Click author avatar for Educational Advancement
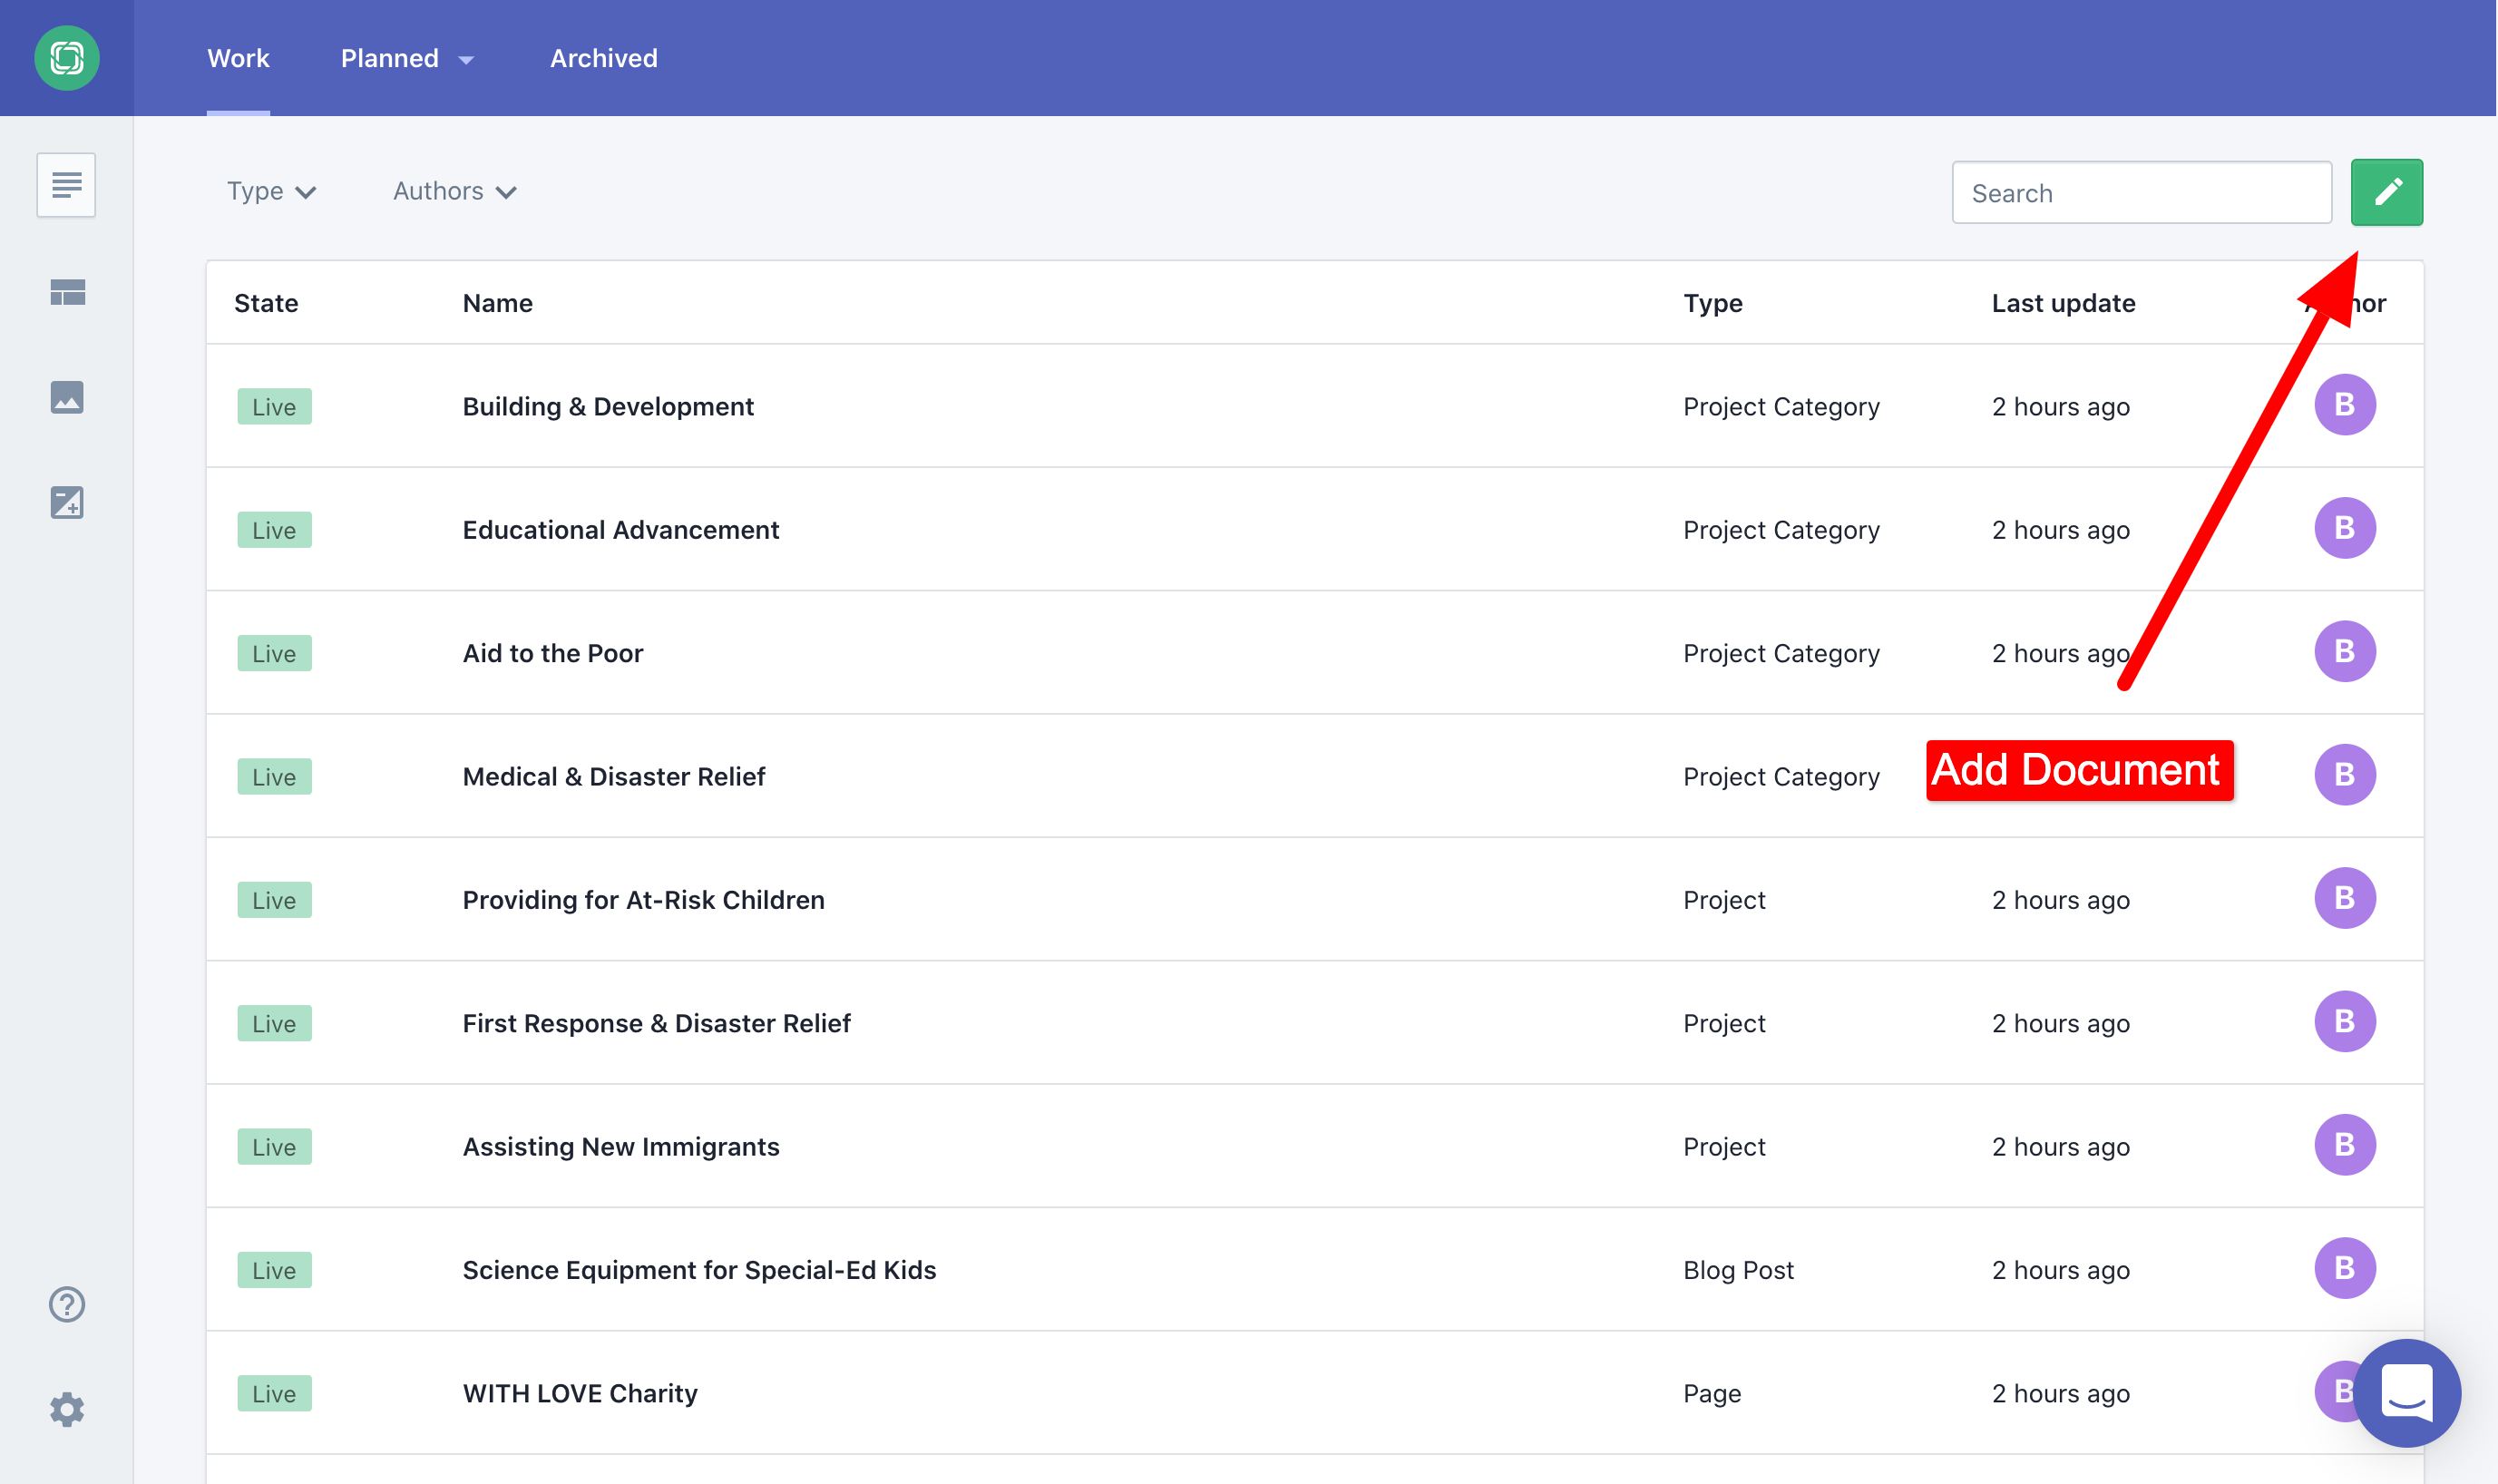The image size is (2498, 1484). click(2344, 528)
